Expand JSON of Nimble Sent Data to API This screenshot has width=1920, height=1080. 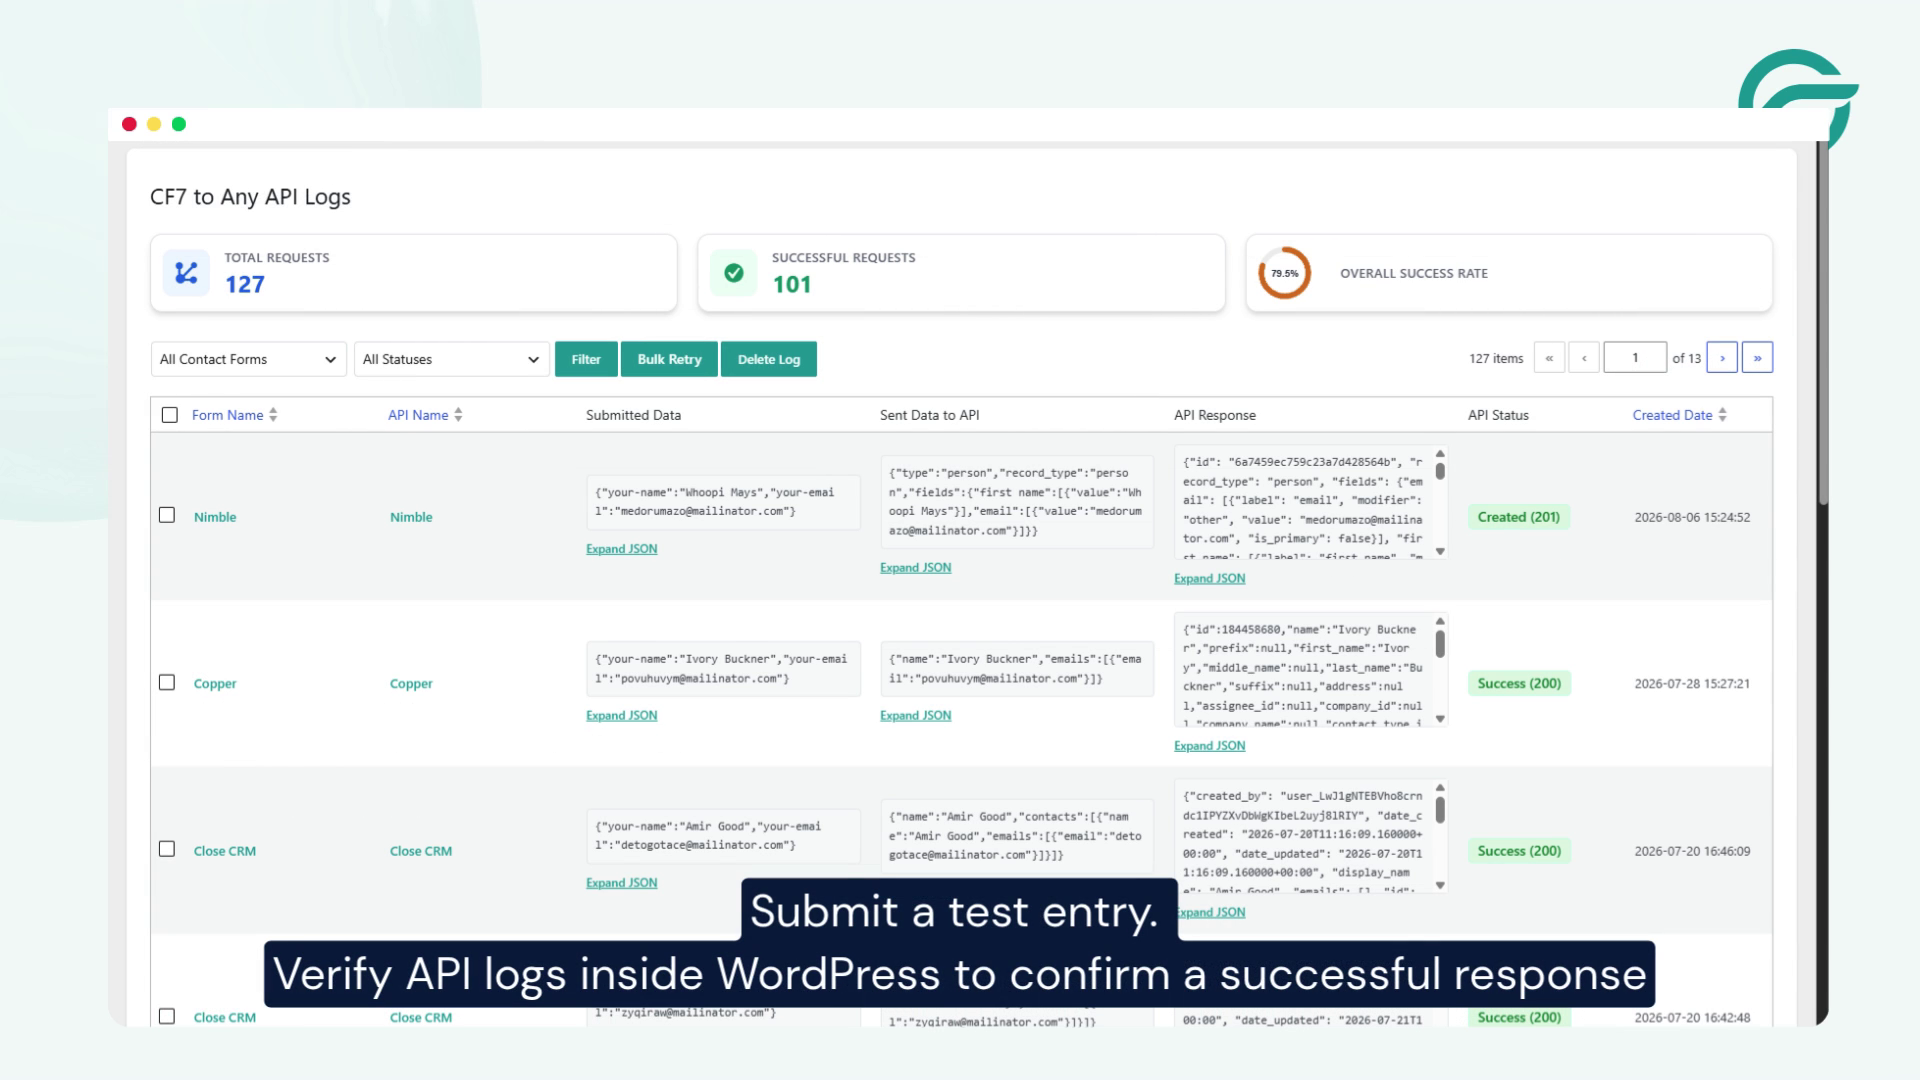pyautogui.click(x=915, y=568)
